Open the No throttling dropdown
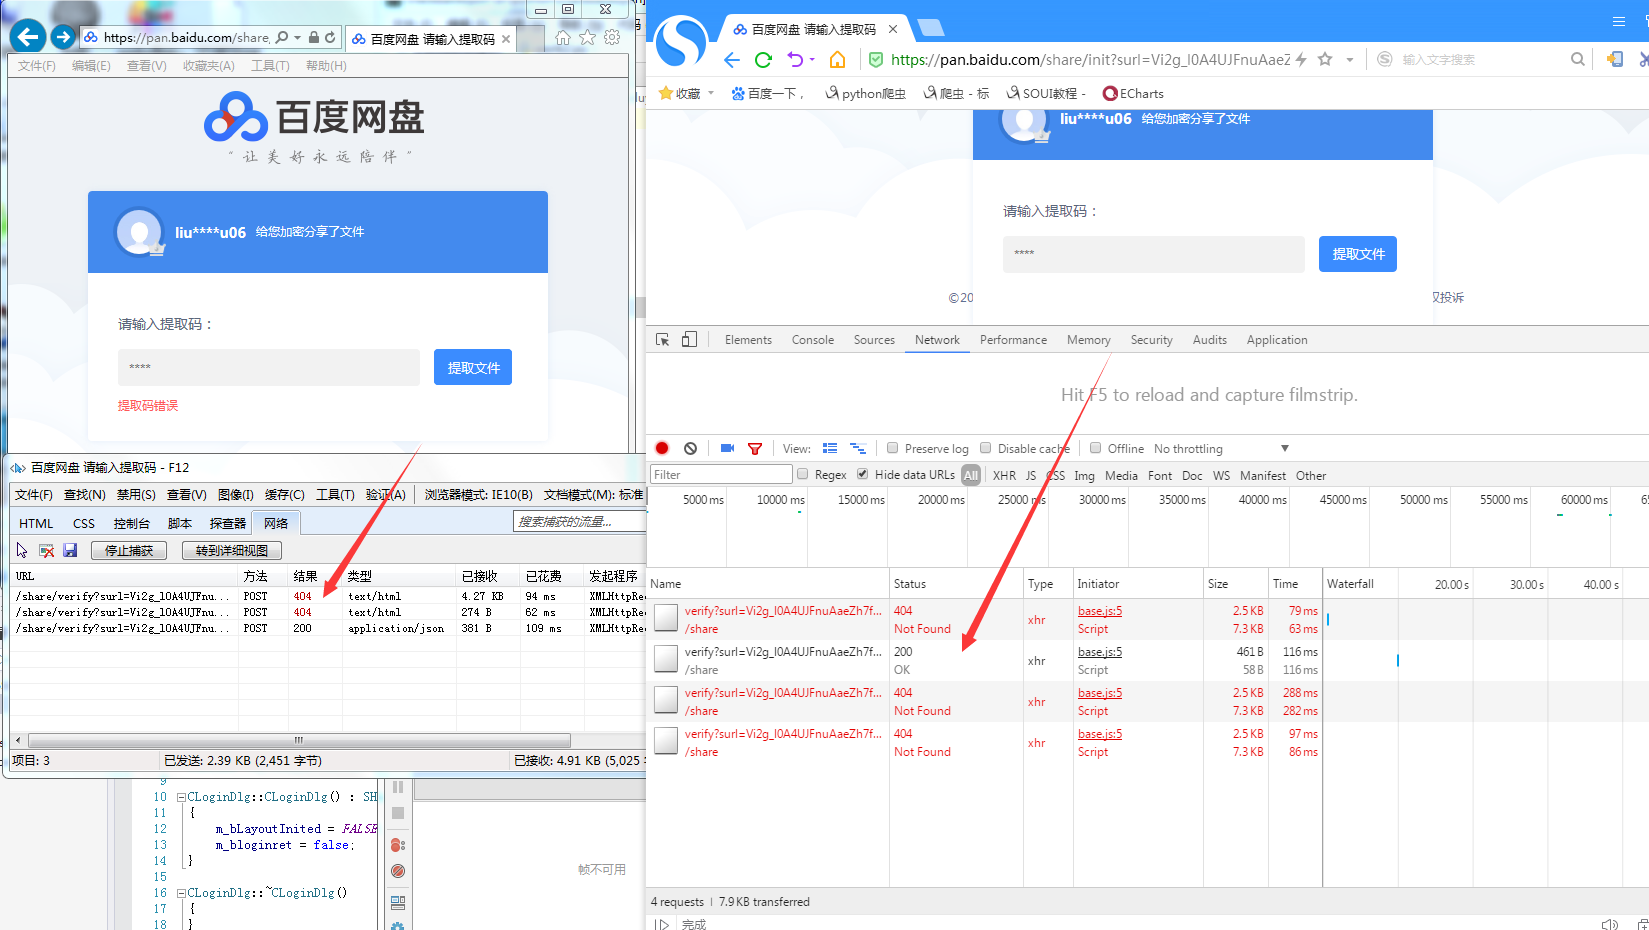1649x930 pixels. [1221, 449]
